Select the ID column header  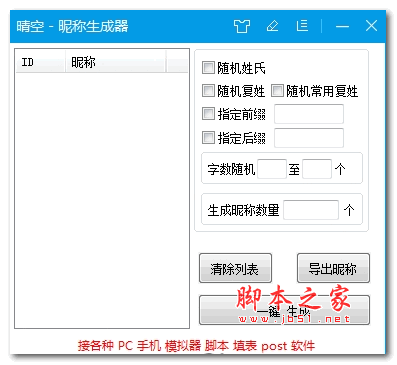[x=40, y=62]
